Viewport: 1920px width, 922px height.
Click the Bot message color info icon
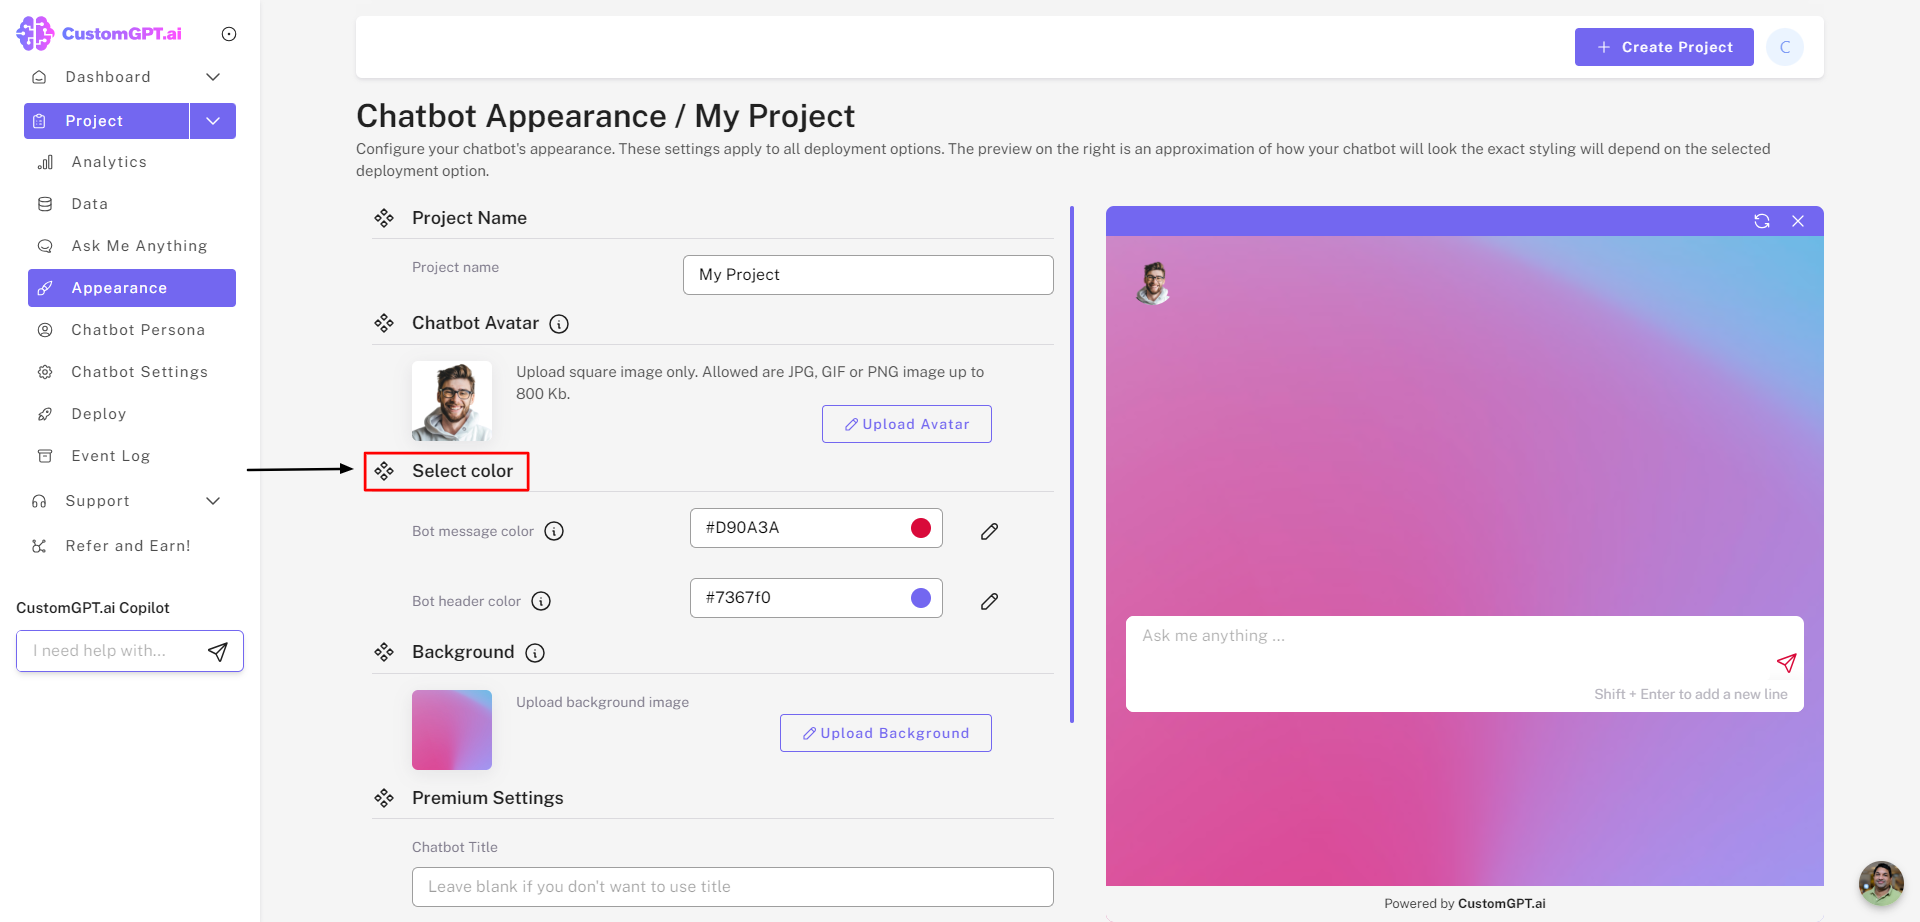point(554,531)
